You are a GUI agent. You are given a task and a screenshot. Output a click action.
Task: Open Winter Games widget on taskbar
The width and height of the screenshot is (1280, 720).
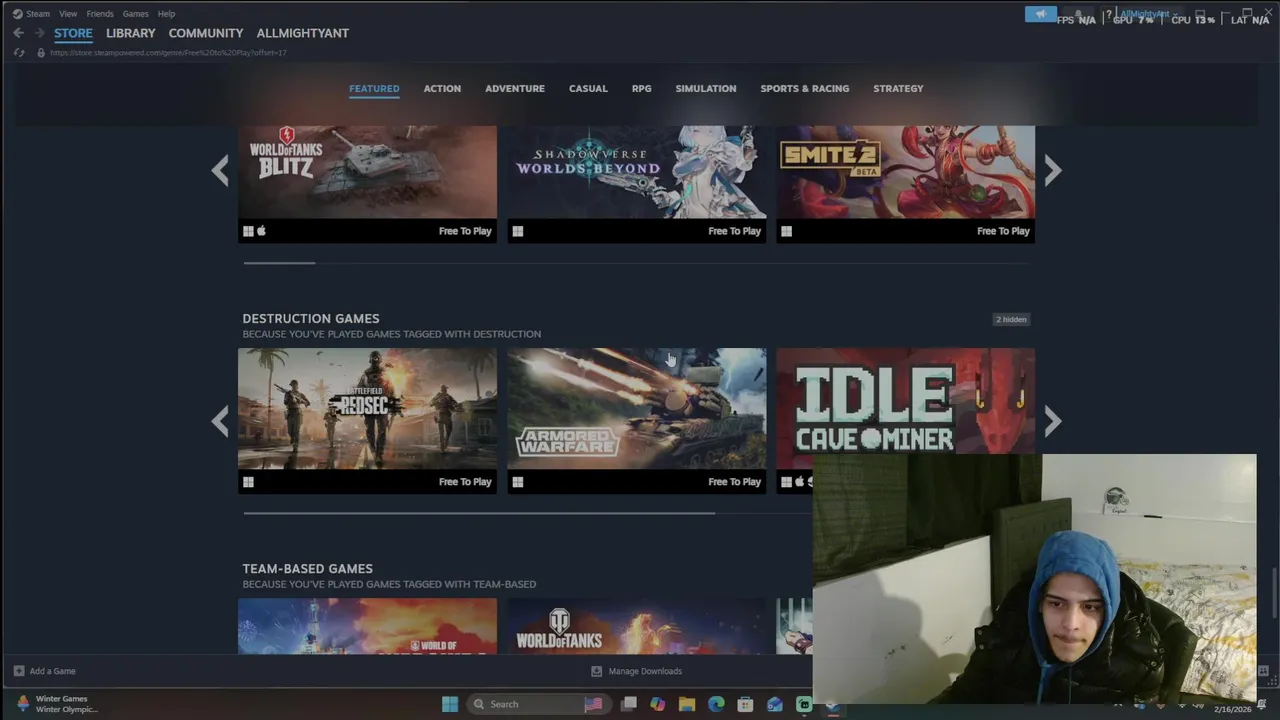(x=58, y=704)
